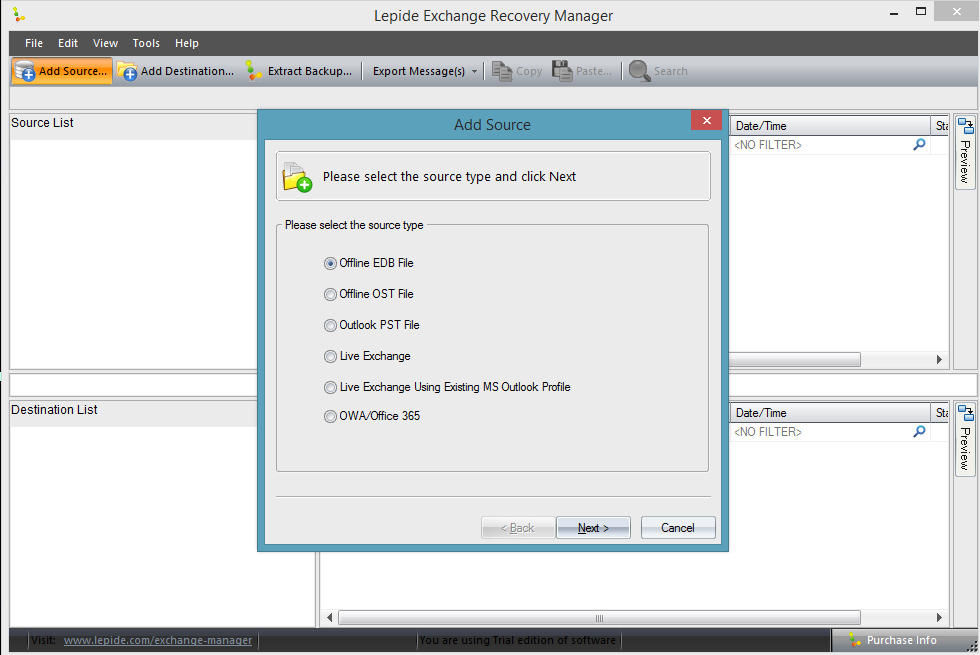This screenshot has height=655, width=980.
Task: Open the lower Preview side panel
Action: point(966,438)
